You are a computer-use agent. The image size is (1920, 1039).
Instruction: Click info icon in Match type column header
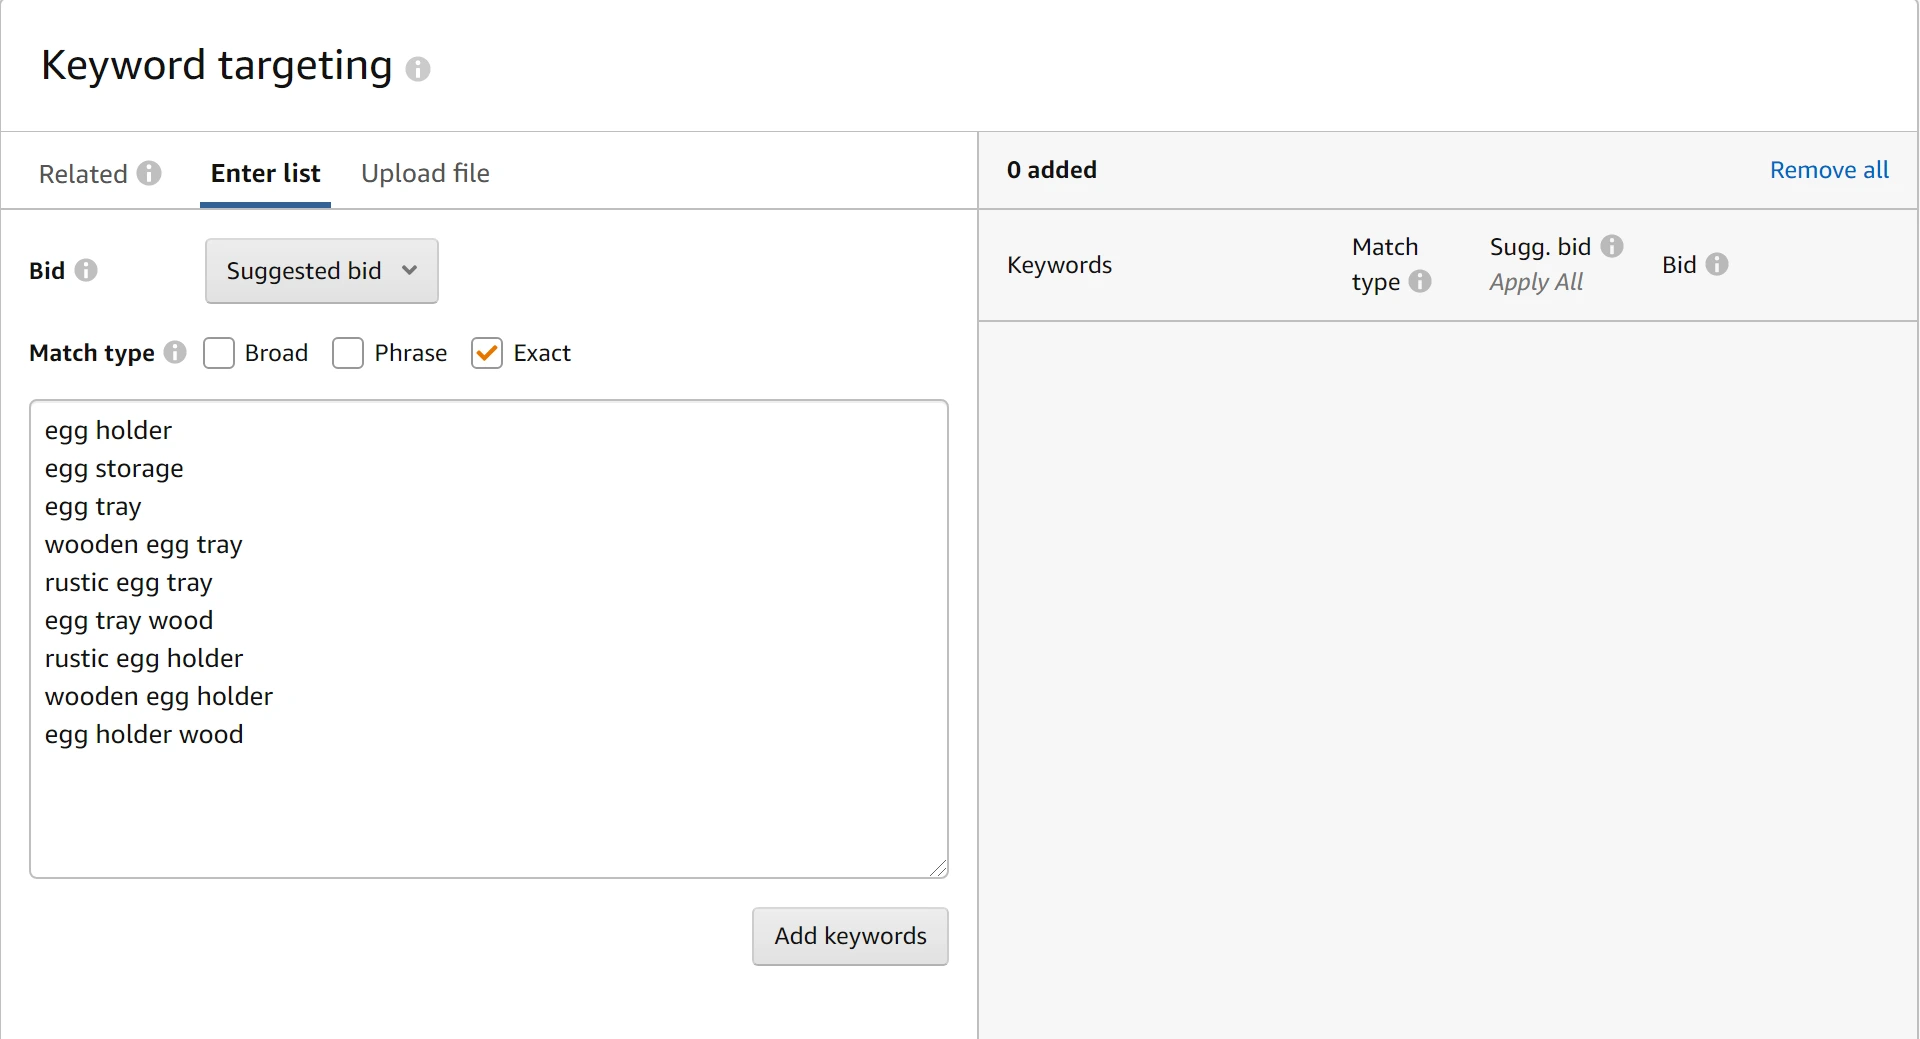coord(1420,282)
